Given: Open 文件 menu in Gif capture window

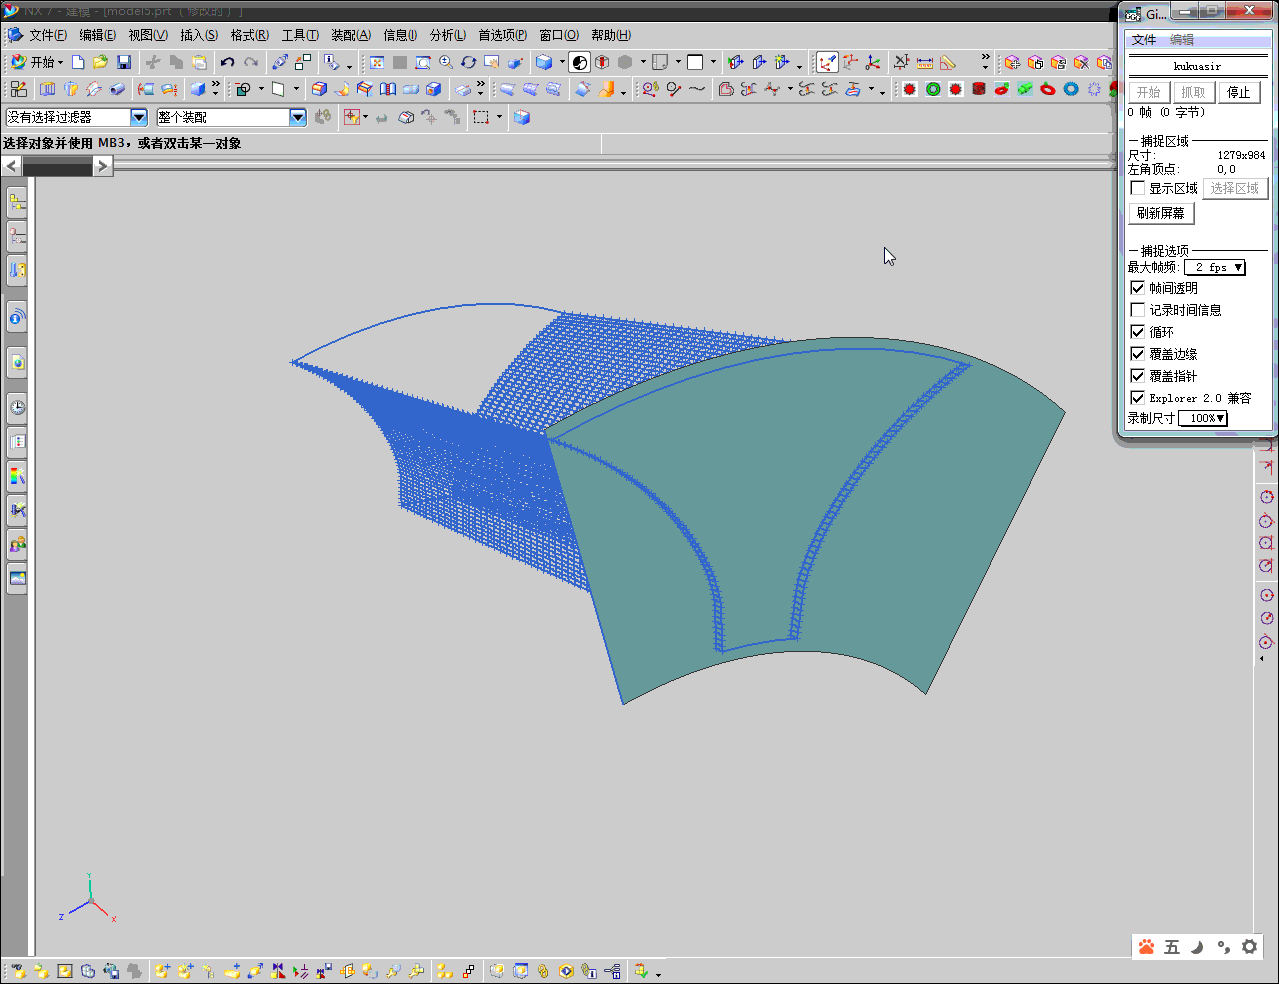Looking at the screenshot, I should 1144,40.
